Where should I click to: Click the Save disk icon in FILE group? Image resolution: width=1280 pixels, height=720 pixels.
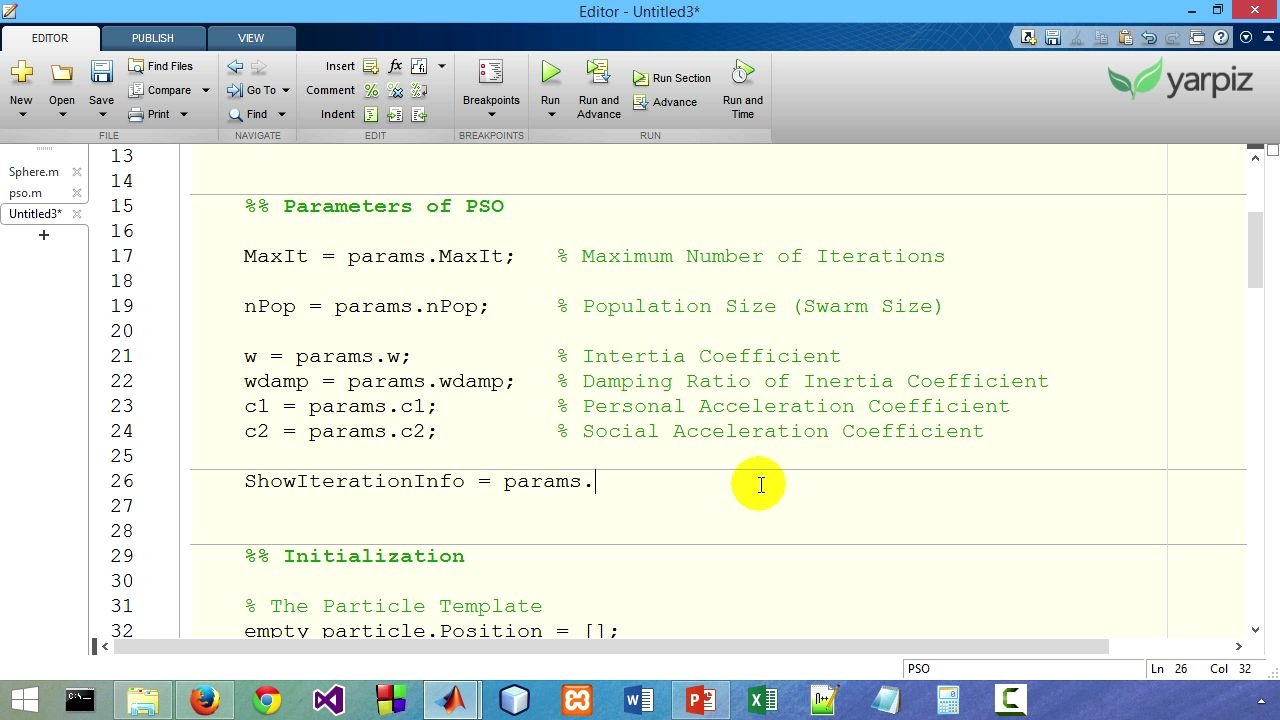click(101, 73)
